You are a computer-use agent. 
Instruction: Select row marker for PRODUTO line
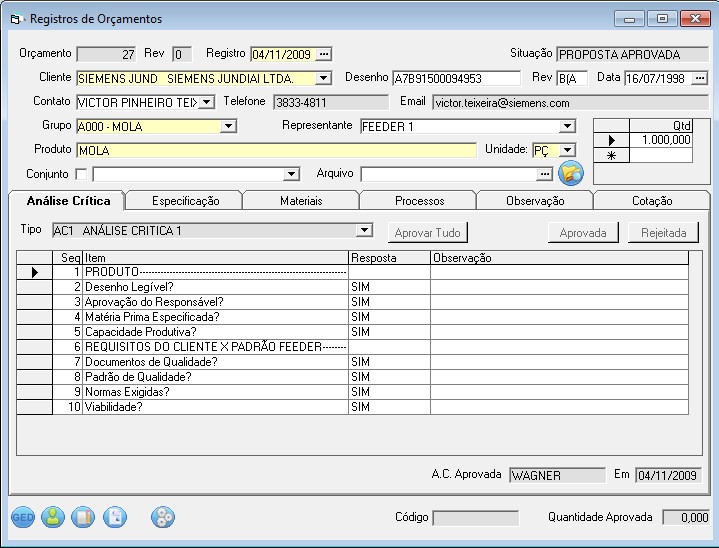pos(35,272)
